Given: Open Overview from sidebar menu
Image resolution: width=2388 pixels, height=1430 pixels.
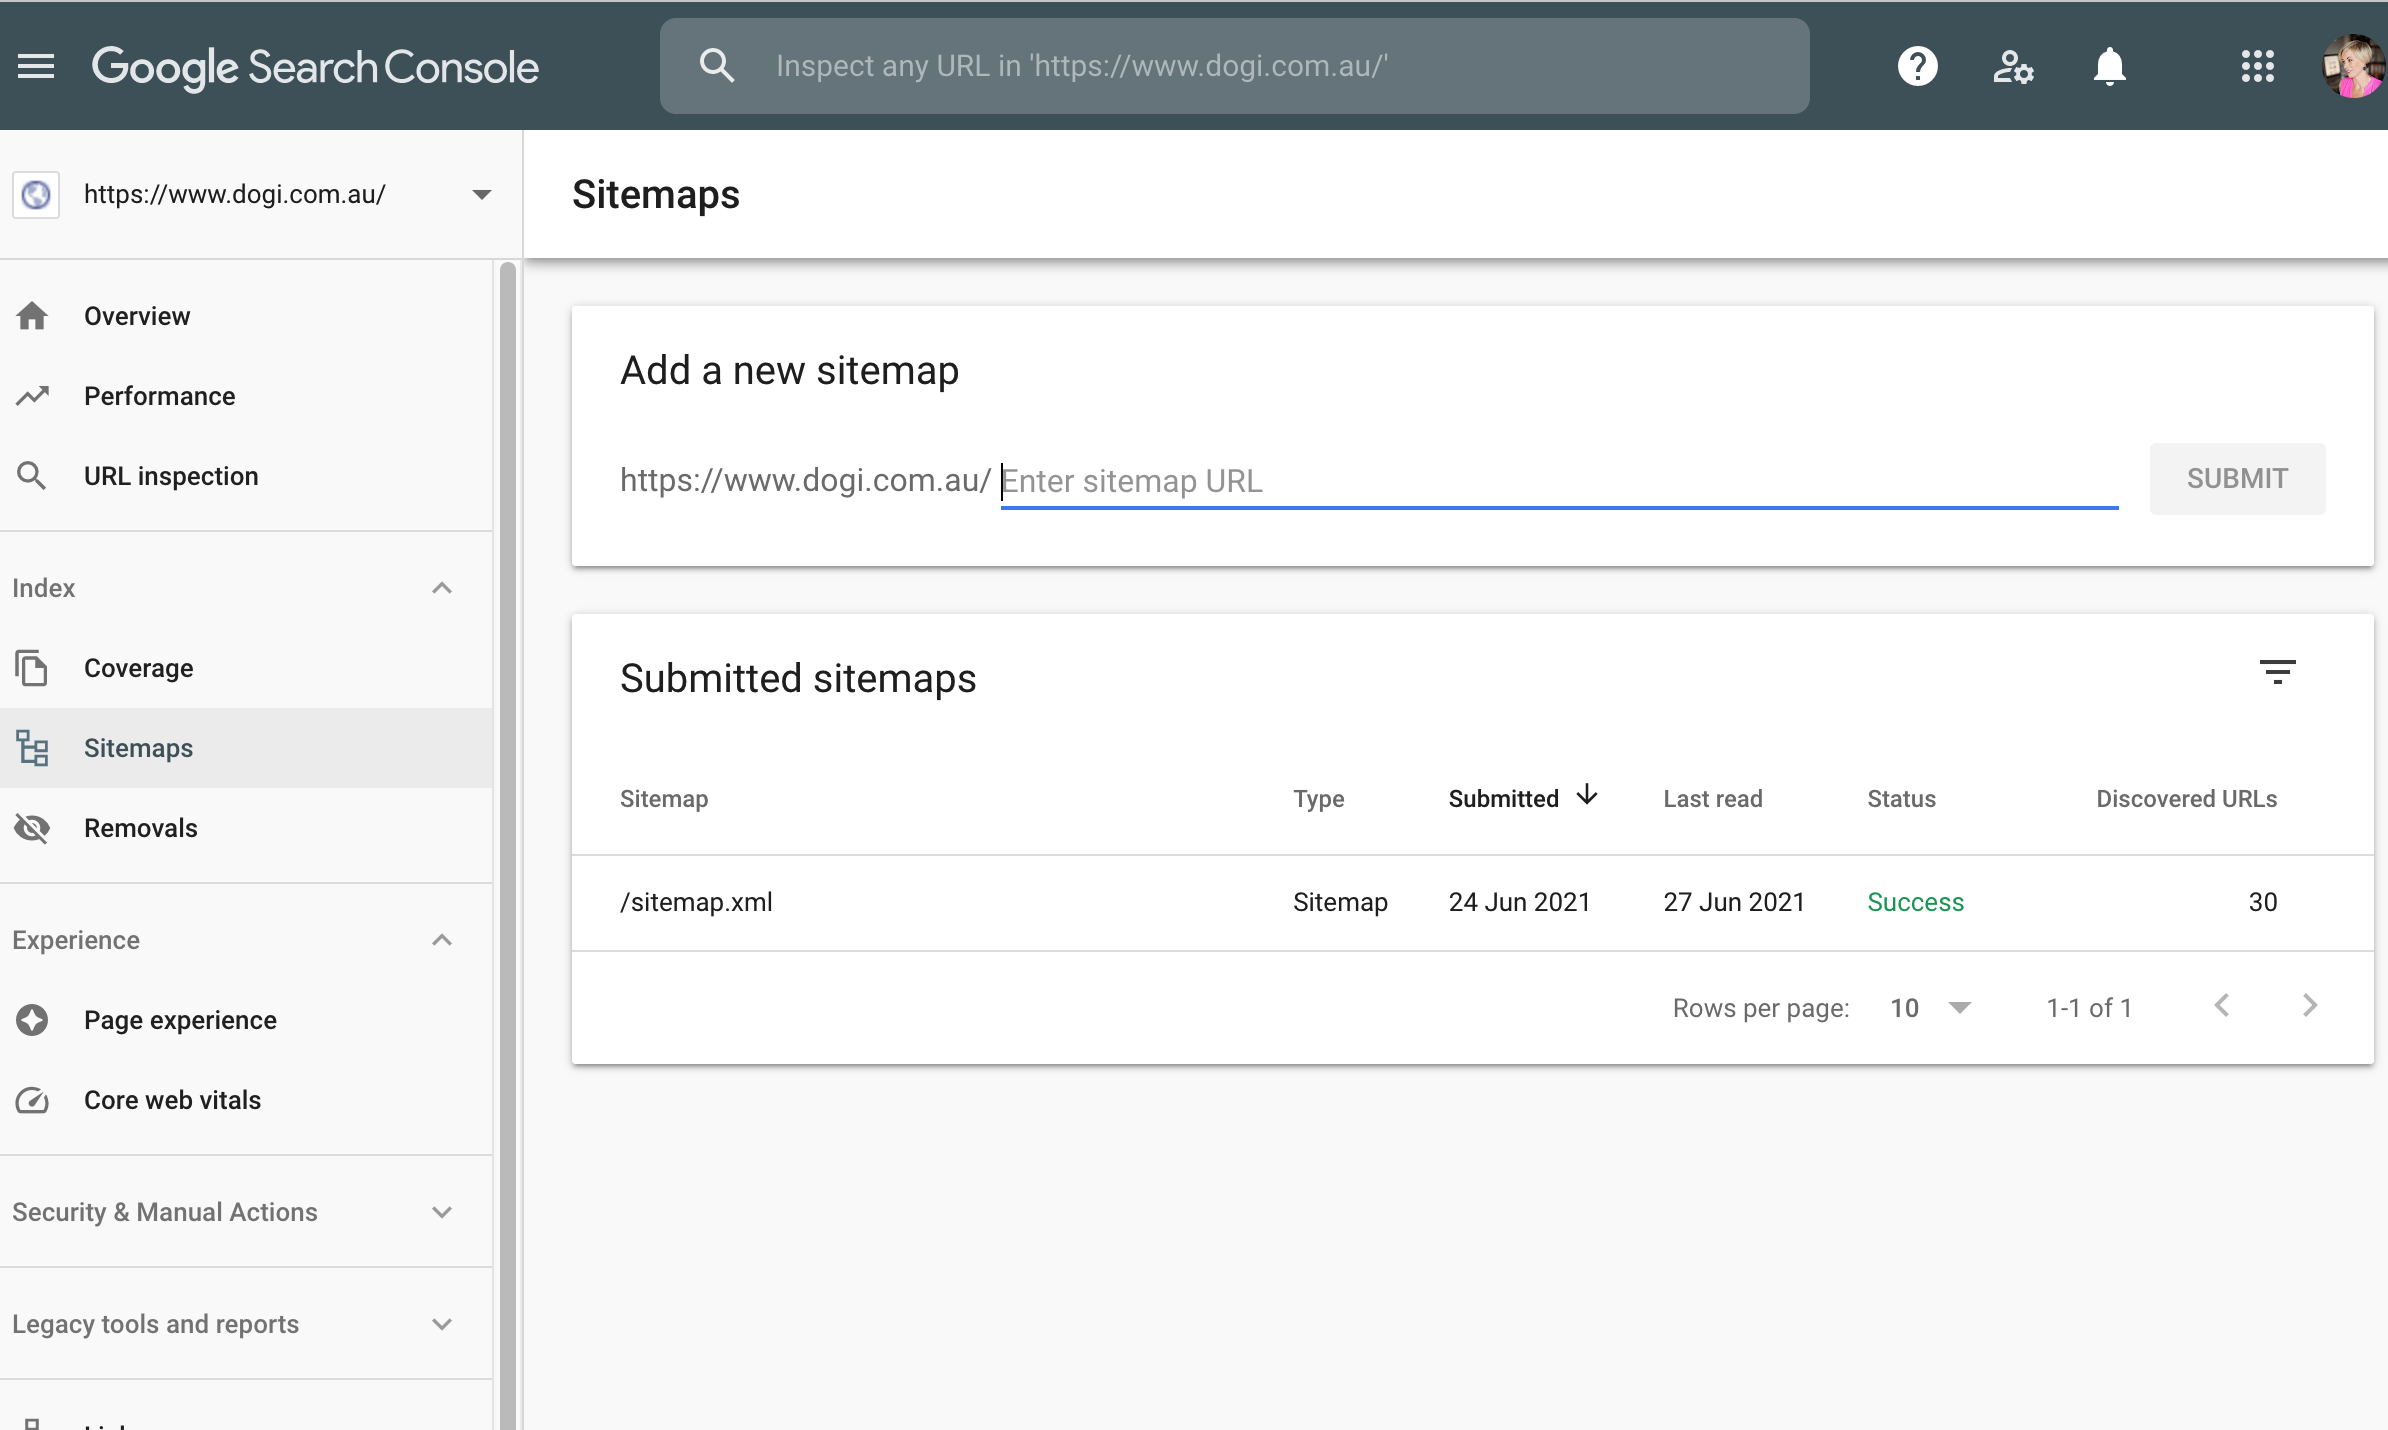Looking at the screenshot, I should (x=136, y=315).
